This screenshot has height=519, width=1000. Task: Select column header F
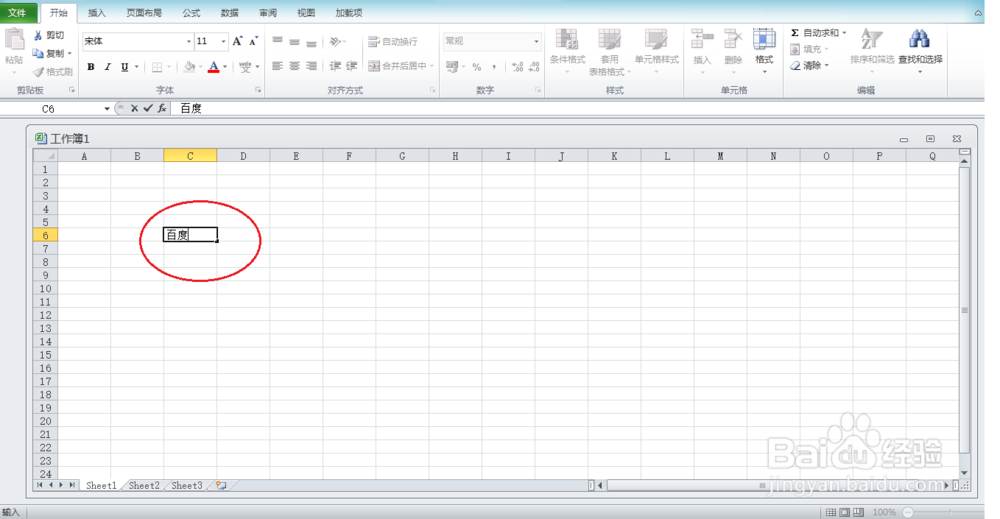click(x=349, y=156)
